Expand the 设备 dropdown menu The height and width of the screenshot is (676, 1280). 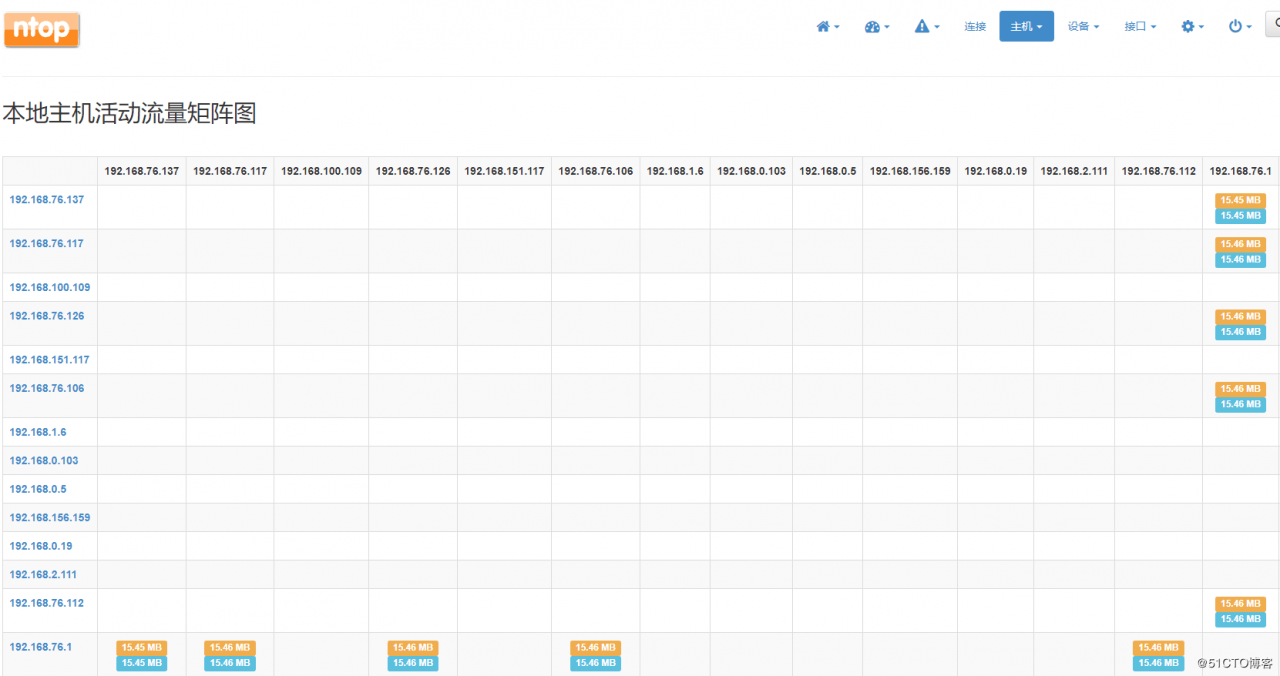[x=1083, y=27]
